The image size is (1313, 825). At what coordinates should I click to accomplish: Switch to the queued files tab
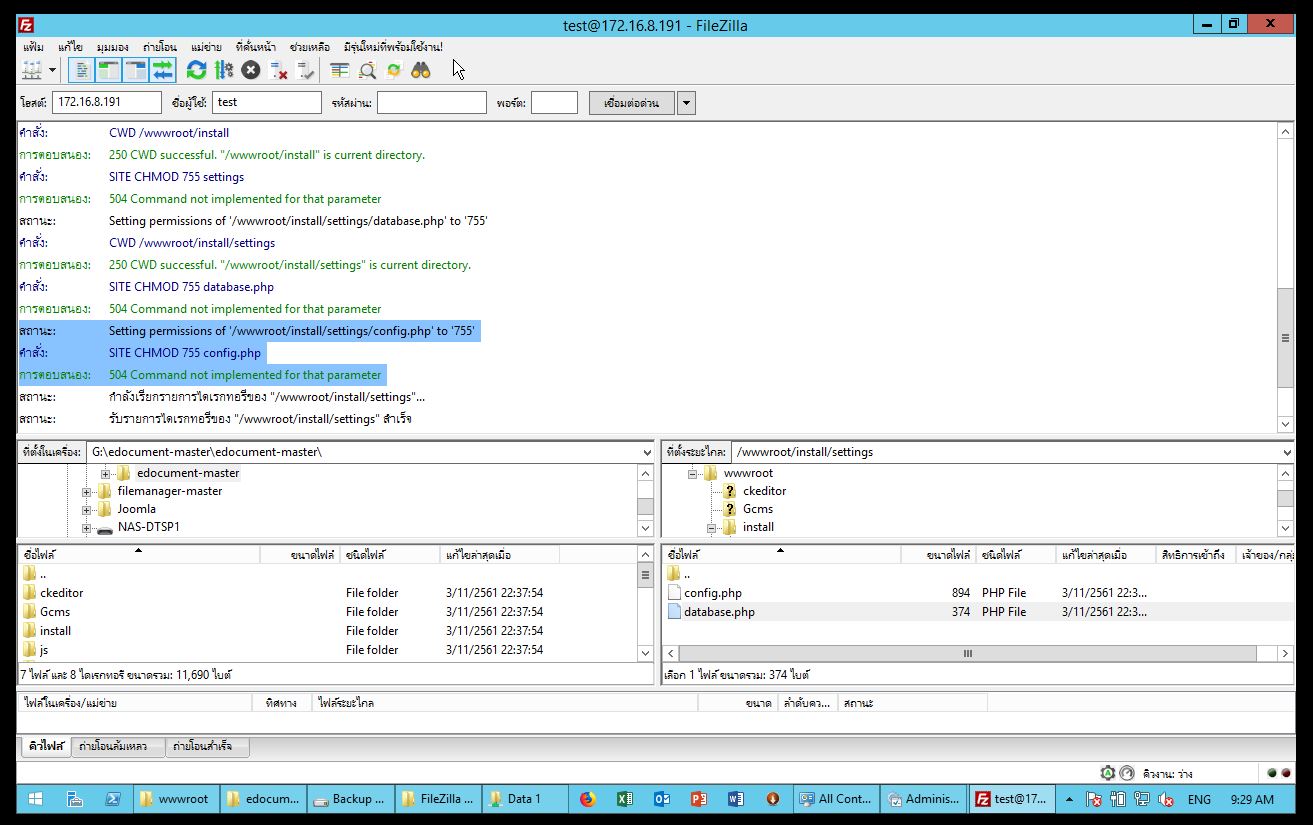46,746
